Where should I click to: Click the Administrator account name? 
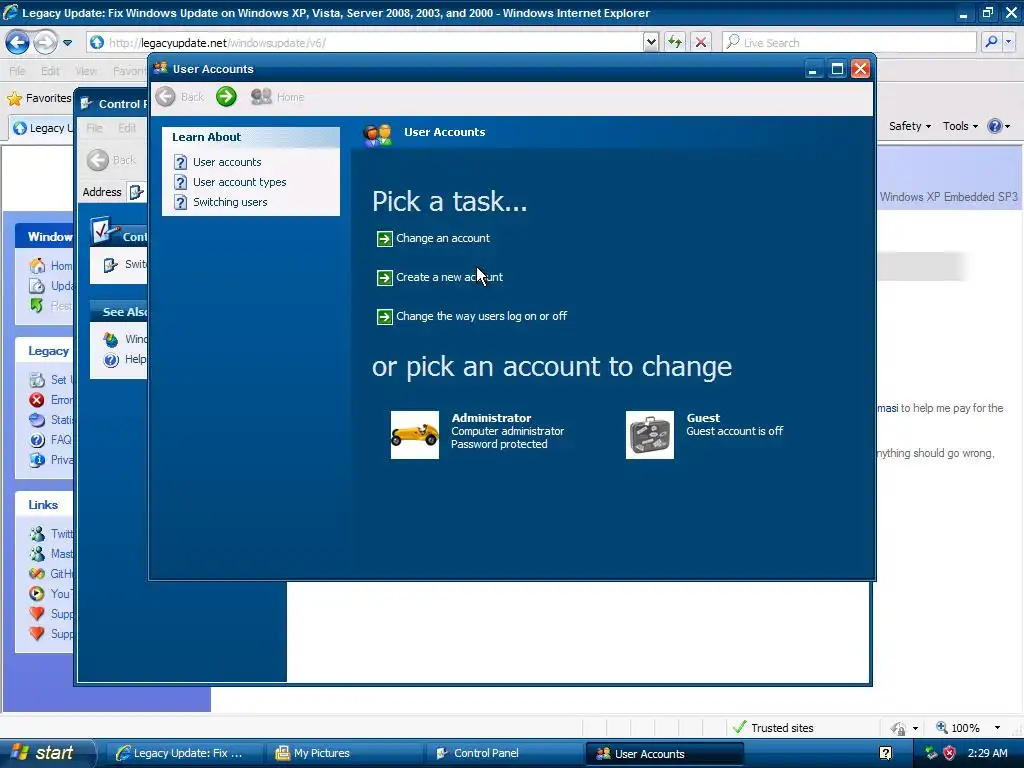point(491,418)
